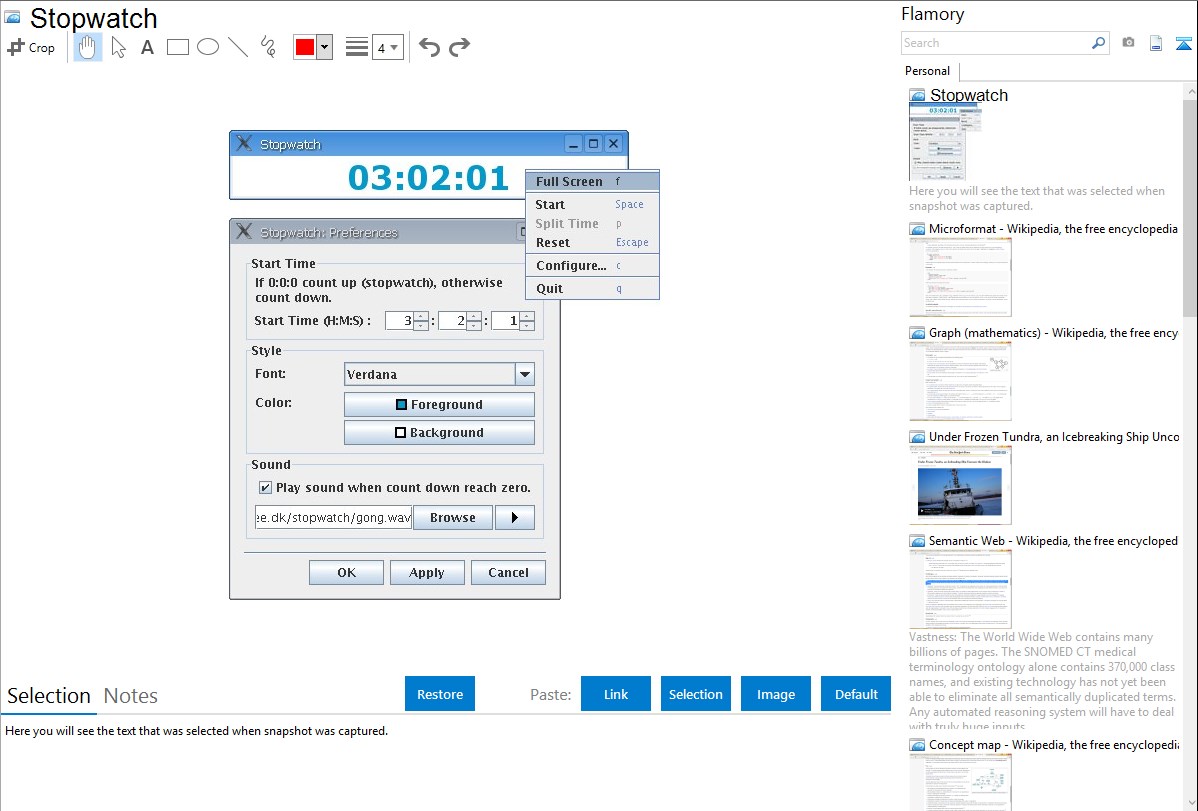This screenshot has height=811, width=1198.
Task: Click the Foreground color button
Action: (439, 404)
